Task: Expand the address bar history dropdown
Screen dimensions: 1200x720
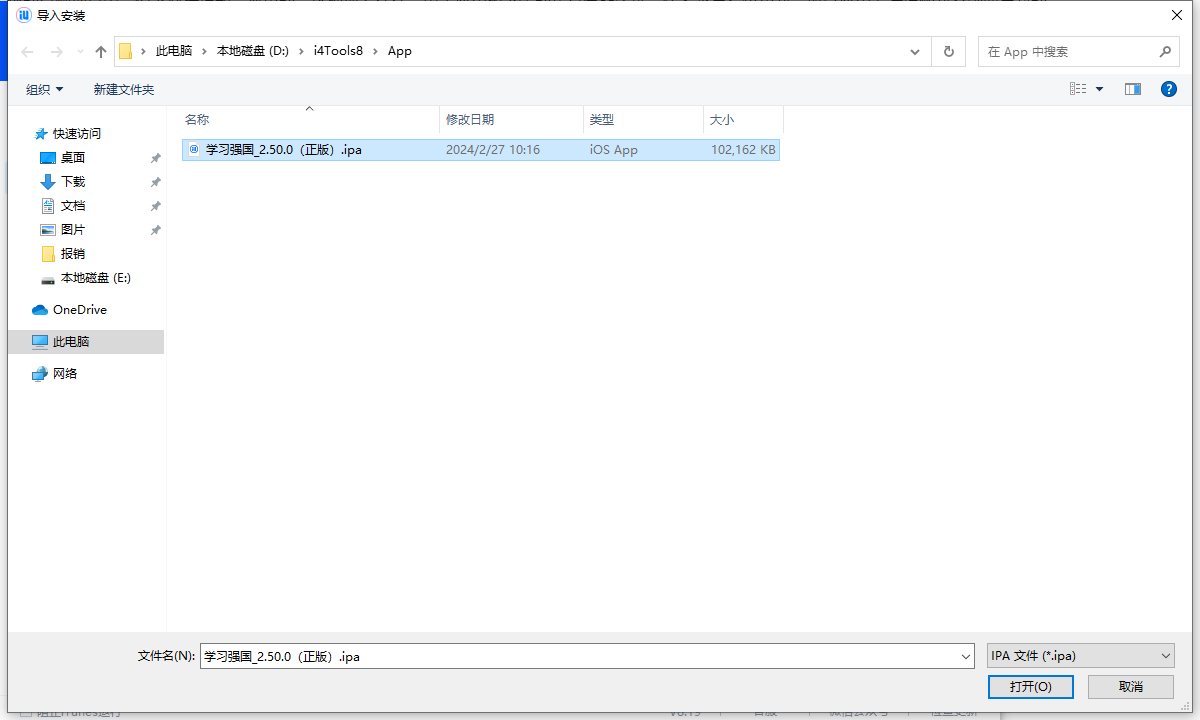Action: tap(915, 52)
